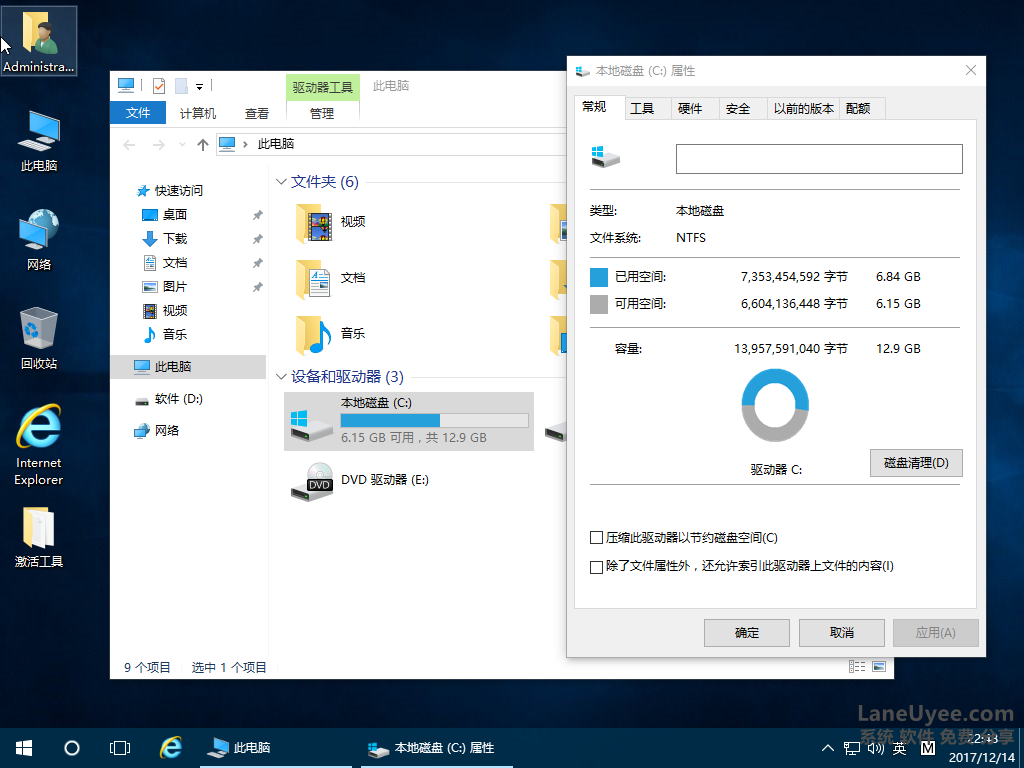Select 快速访问 in the navigation pane
Screen dimensions: 1024x768
pos(170,191)
